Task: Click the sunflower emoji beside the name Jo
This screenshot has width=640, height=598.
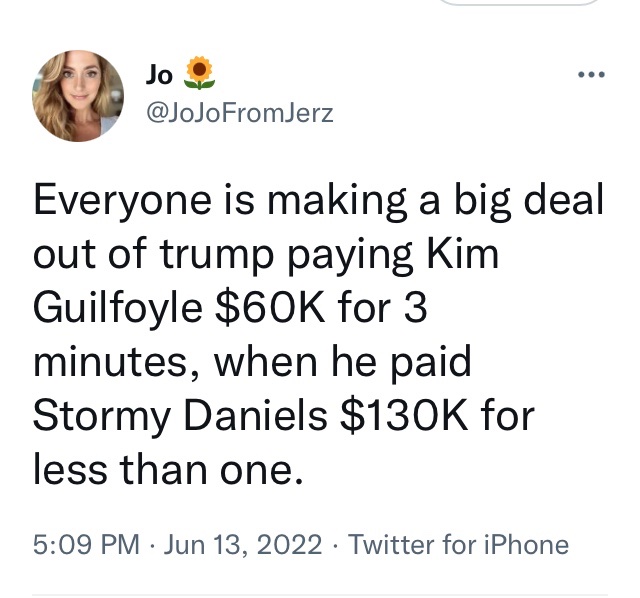Action: (x=201, y=72)
